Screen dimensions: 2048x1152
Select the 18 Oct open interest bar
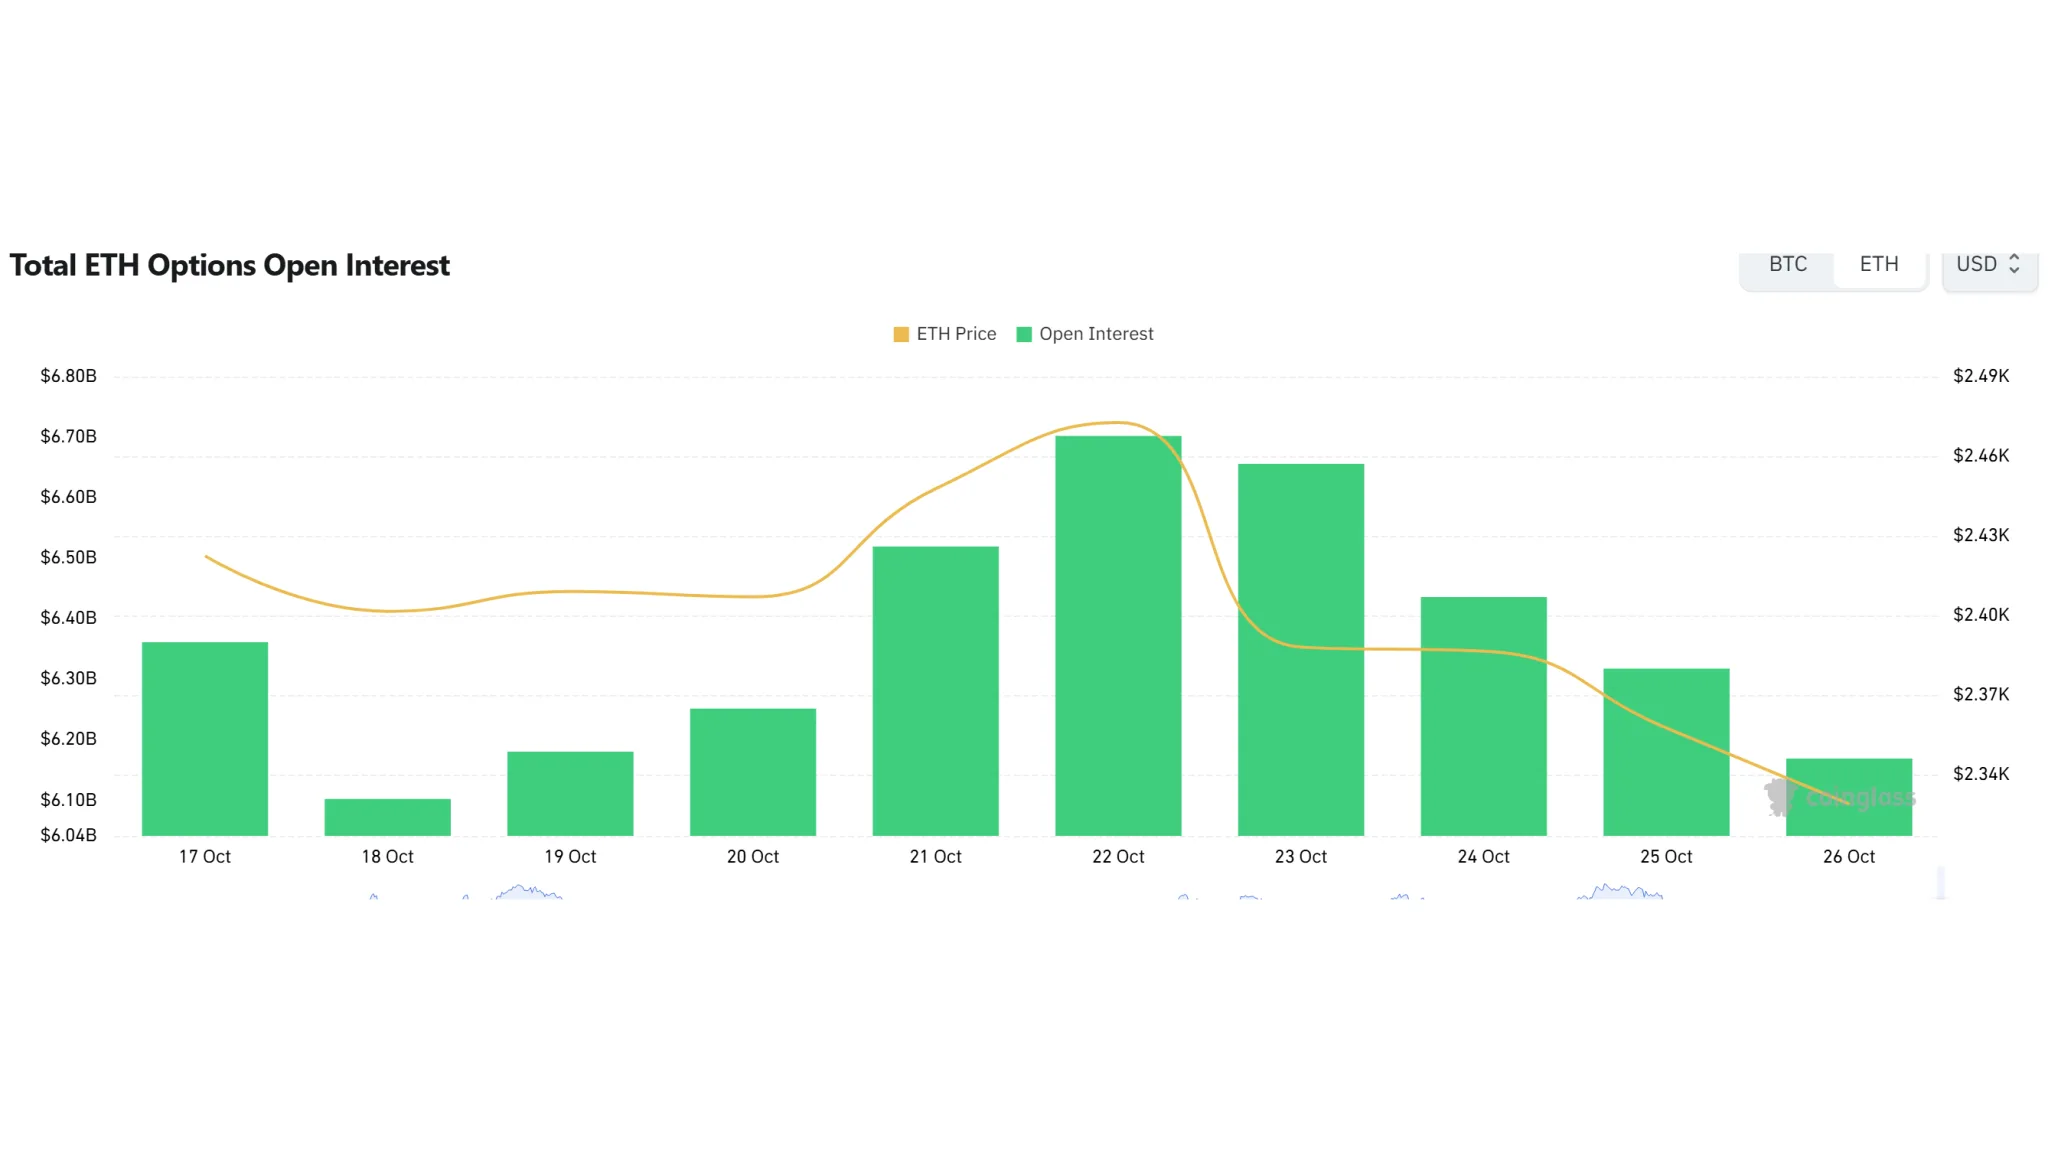(388, 817)
